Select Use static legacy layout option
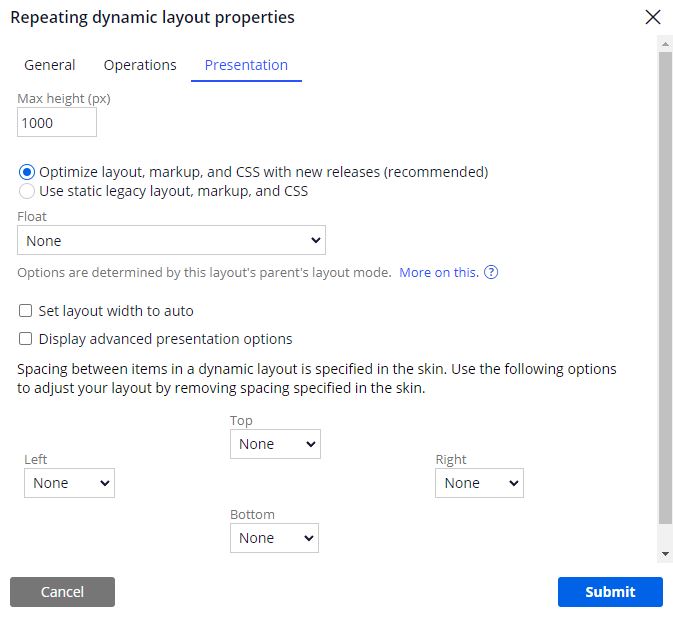Screen dimensions: 673x617 [x=27, y=191]
